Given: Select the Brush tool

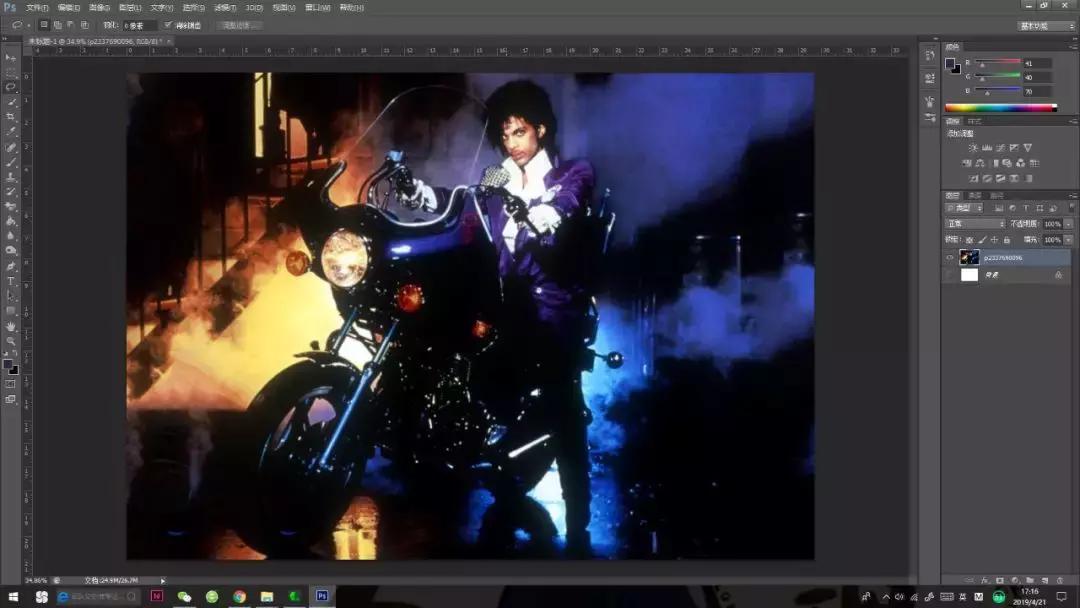Looking at the screenshot, I should (x=10, y=162).
